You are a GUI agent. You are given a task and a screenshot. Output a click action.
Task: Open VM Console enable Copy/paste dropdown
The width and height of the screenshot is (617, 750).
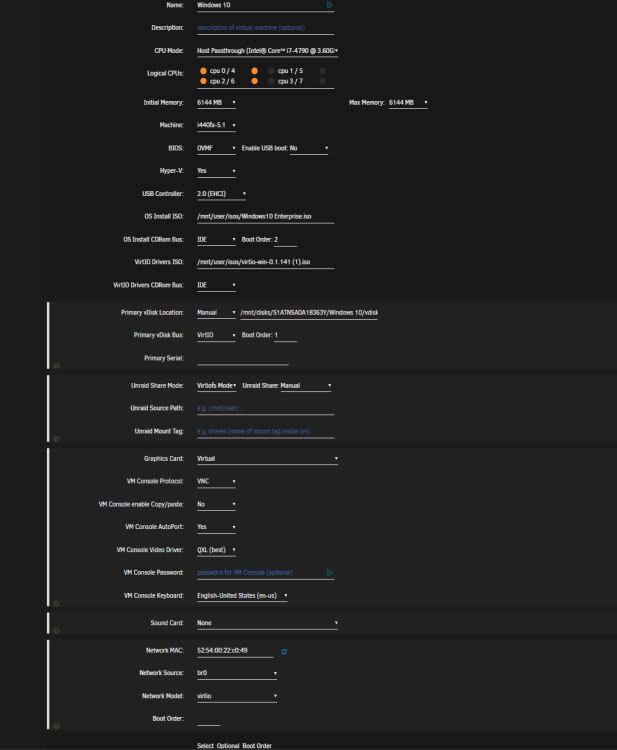tap(216, 504)
